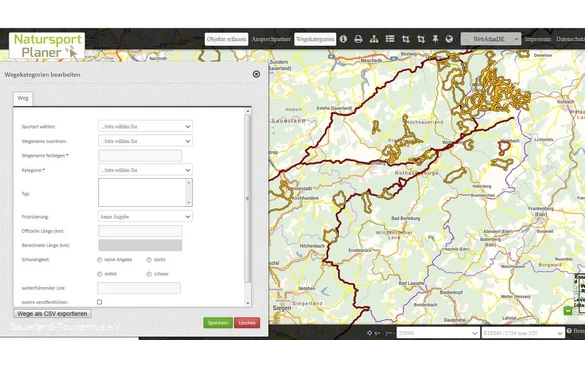Click the pushpin marker icon
This screenshot has width=585, height=366.
(x=435, y=39)
